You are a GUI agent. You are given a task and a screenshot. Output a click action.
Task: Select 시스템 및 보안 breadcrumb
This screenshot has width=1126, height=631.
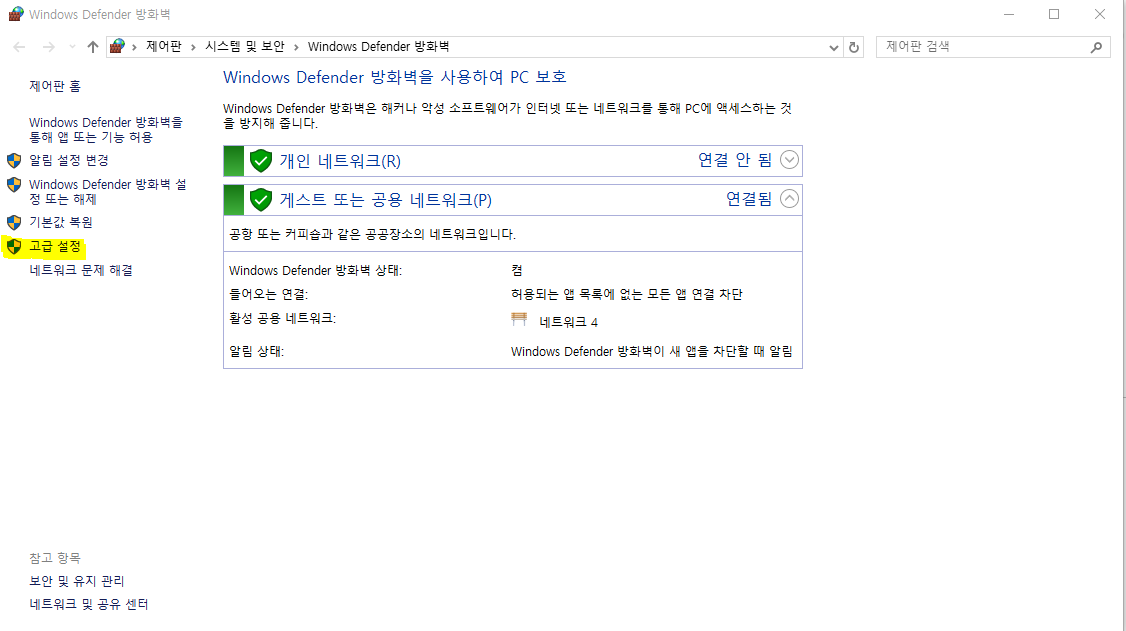(x=245, y=47)
